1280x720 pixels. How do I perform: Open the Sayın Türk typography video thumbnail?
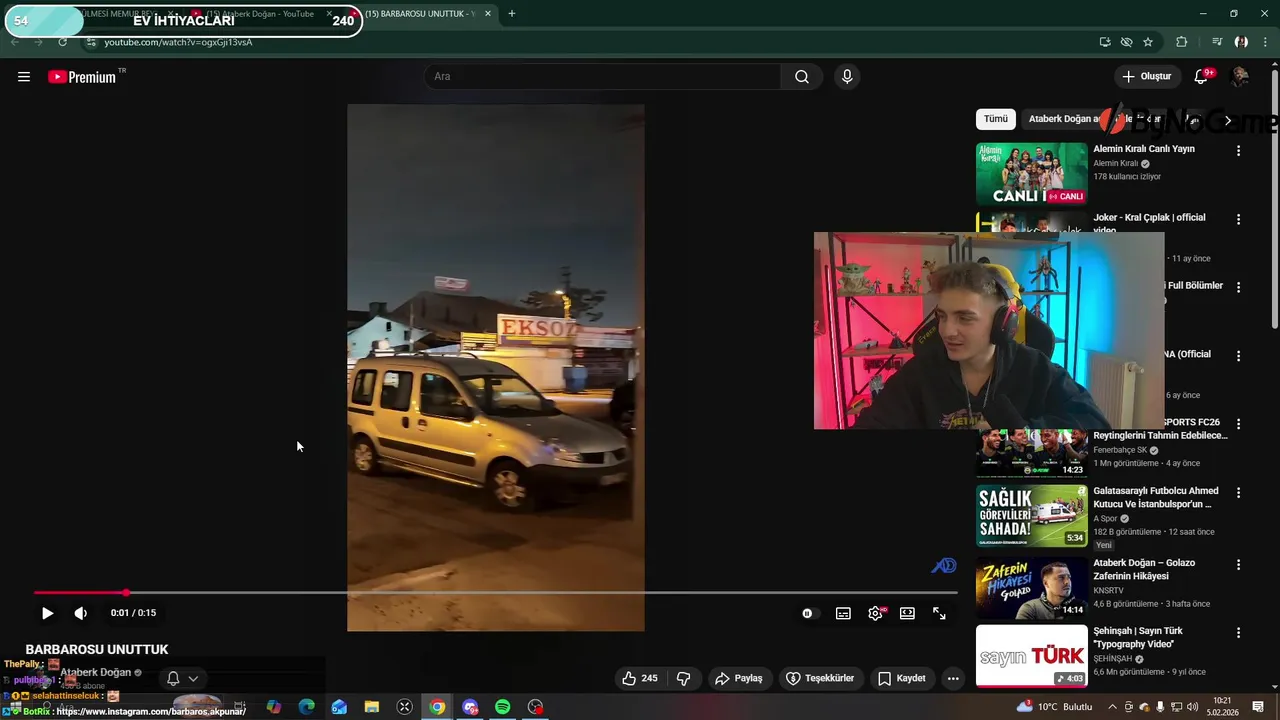(x=1031, y=656)
